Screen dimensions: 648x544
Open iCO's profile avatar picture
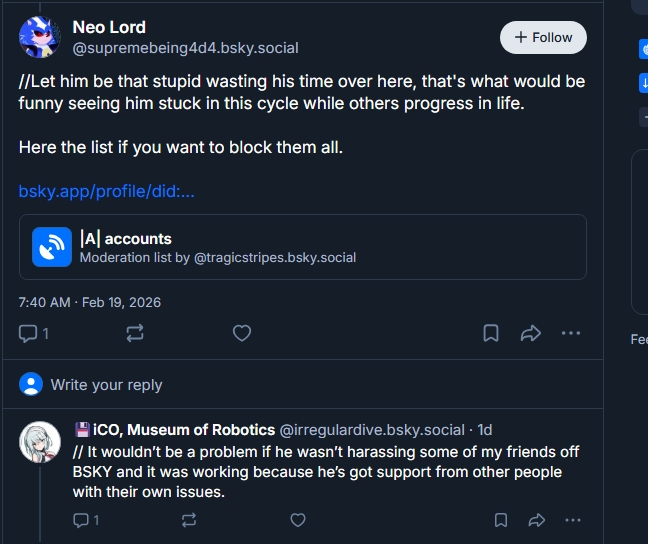coord(40,441)
